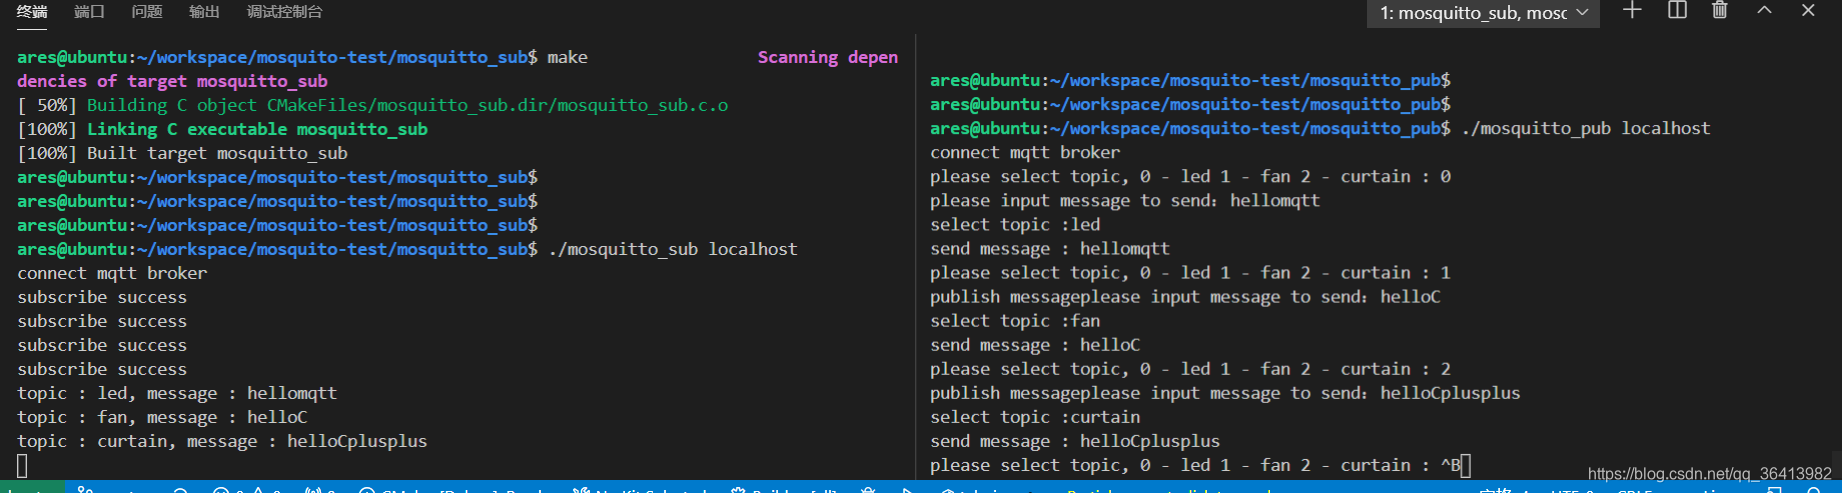Viewport: 1842px width, 493px height.
Task: Click '[100%] Linking C executable mosquitto_sub' line
Action: point(222,129)
